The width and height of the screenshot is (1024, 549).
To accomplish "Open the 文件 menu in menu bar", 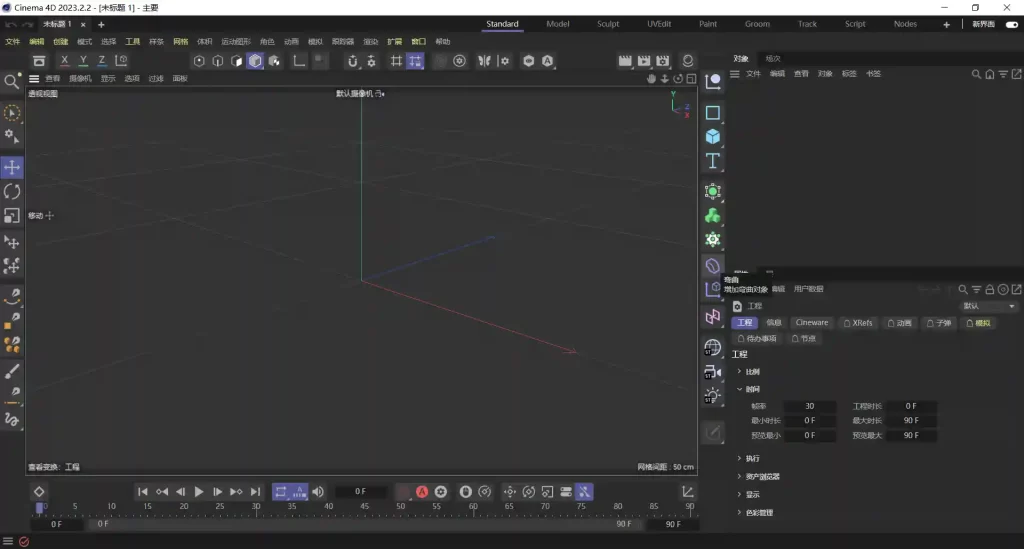I will click(x=13, y=42).
